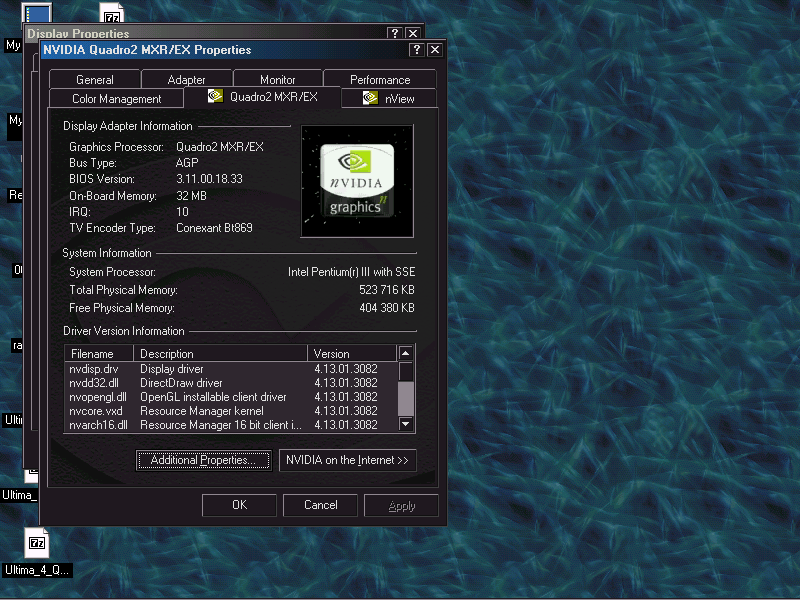Click the Version column header
The width and height of the screenshot is (800, 600).
coord(352,354)
